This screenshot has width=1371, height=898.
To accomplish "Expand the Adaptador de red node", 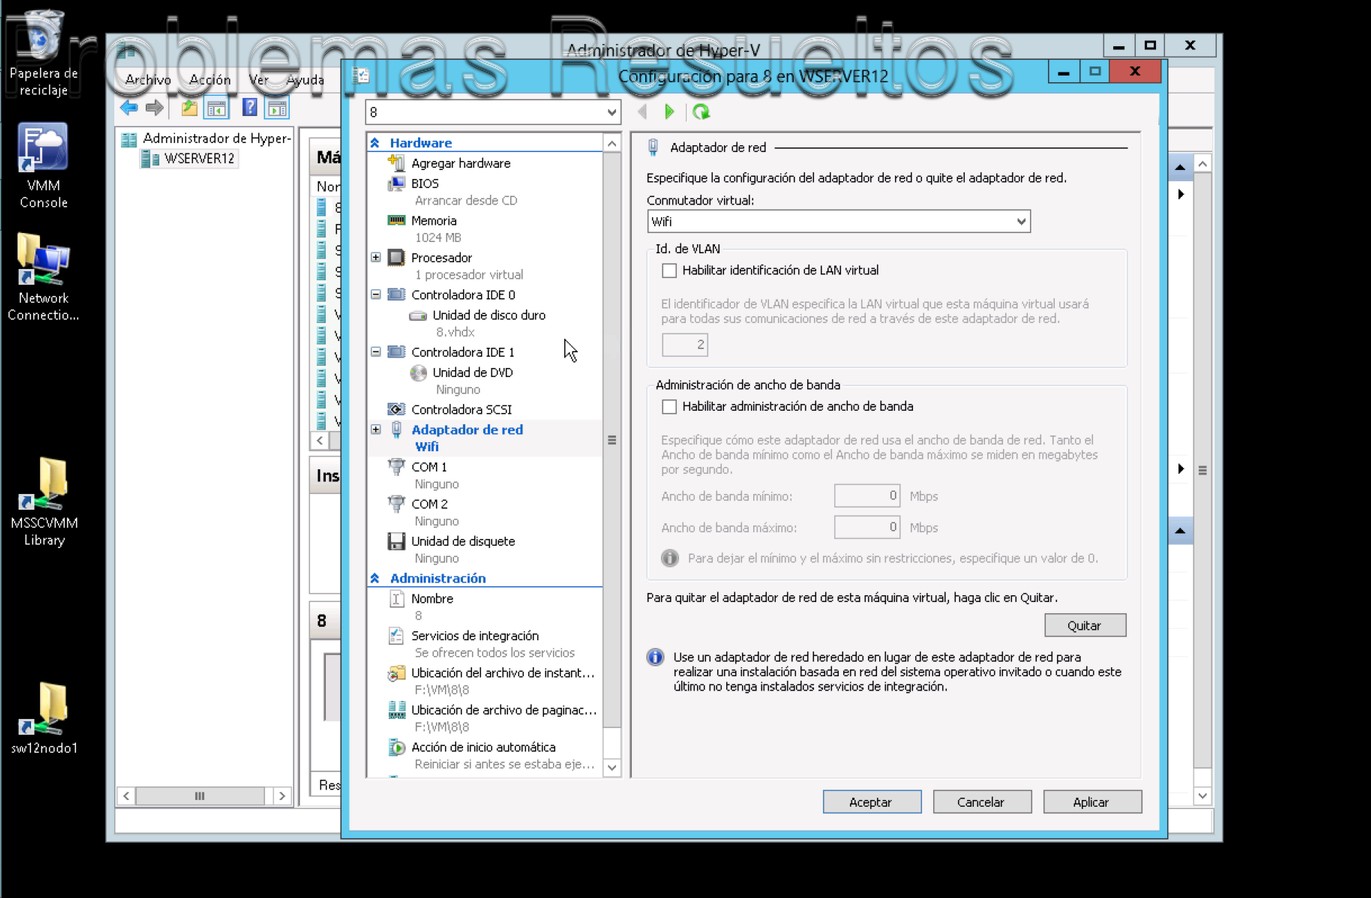I will (x=376, y=430).
